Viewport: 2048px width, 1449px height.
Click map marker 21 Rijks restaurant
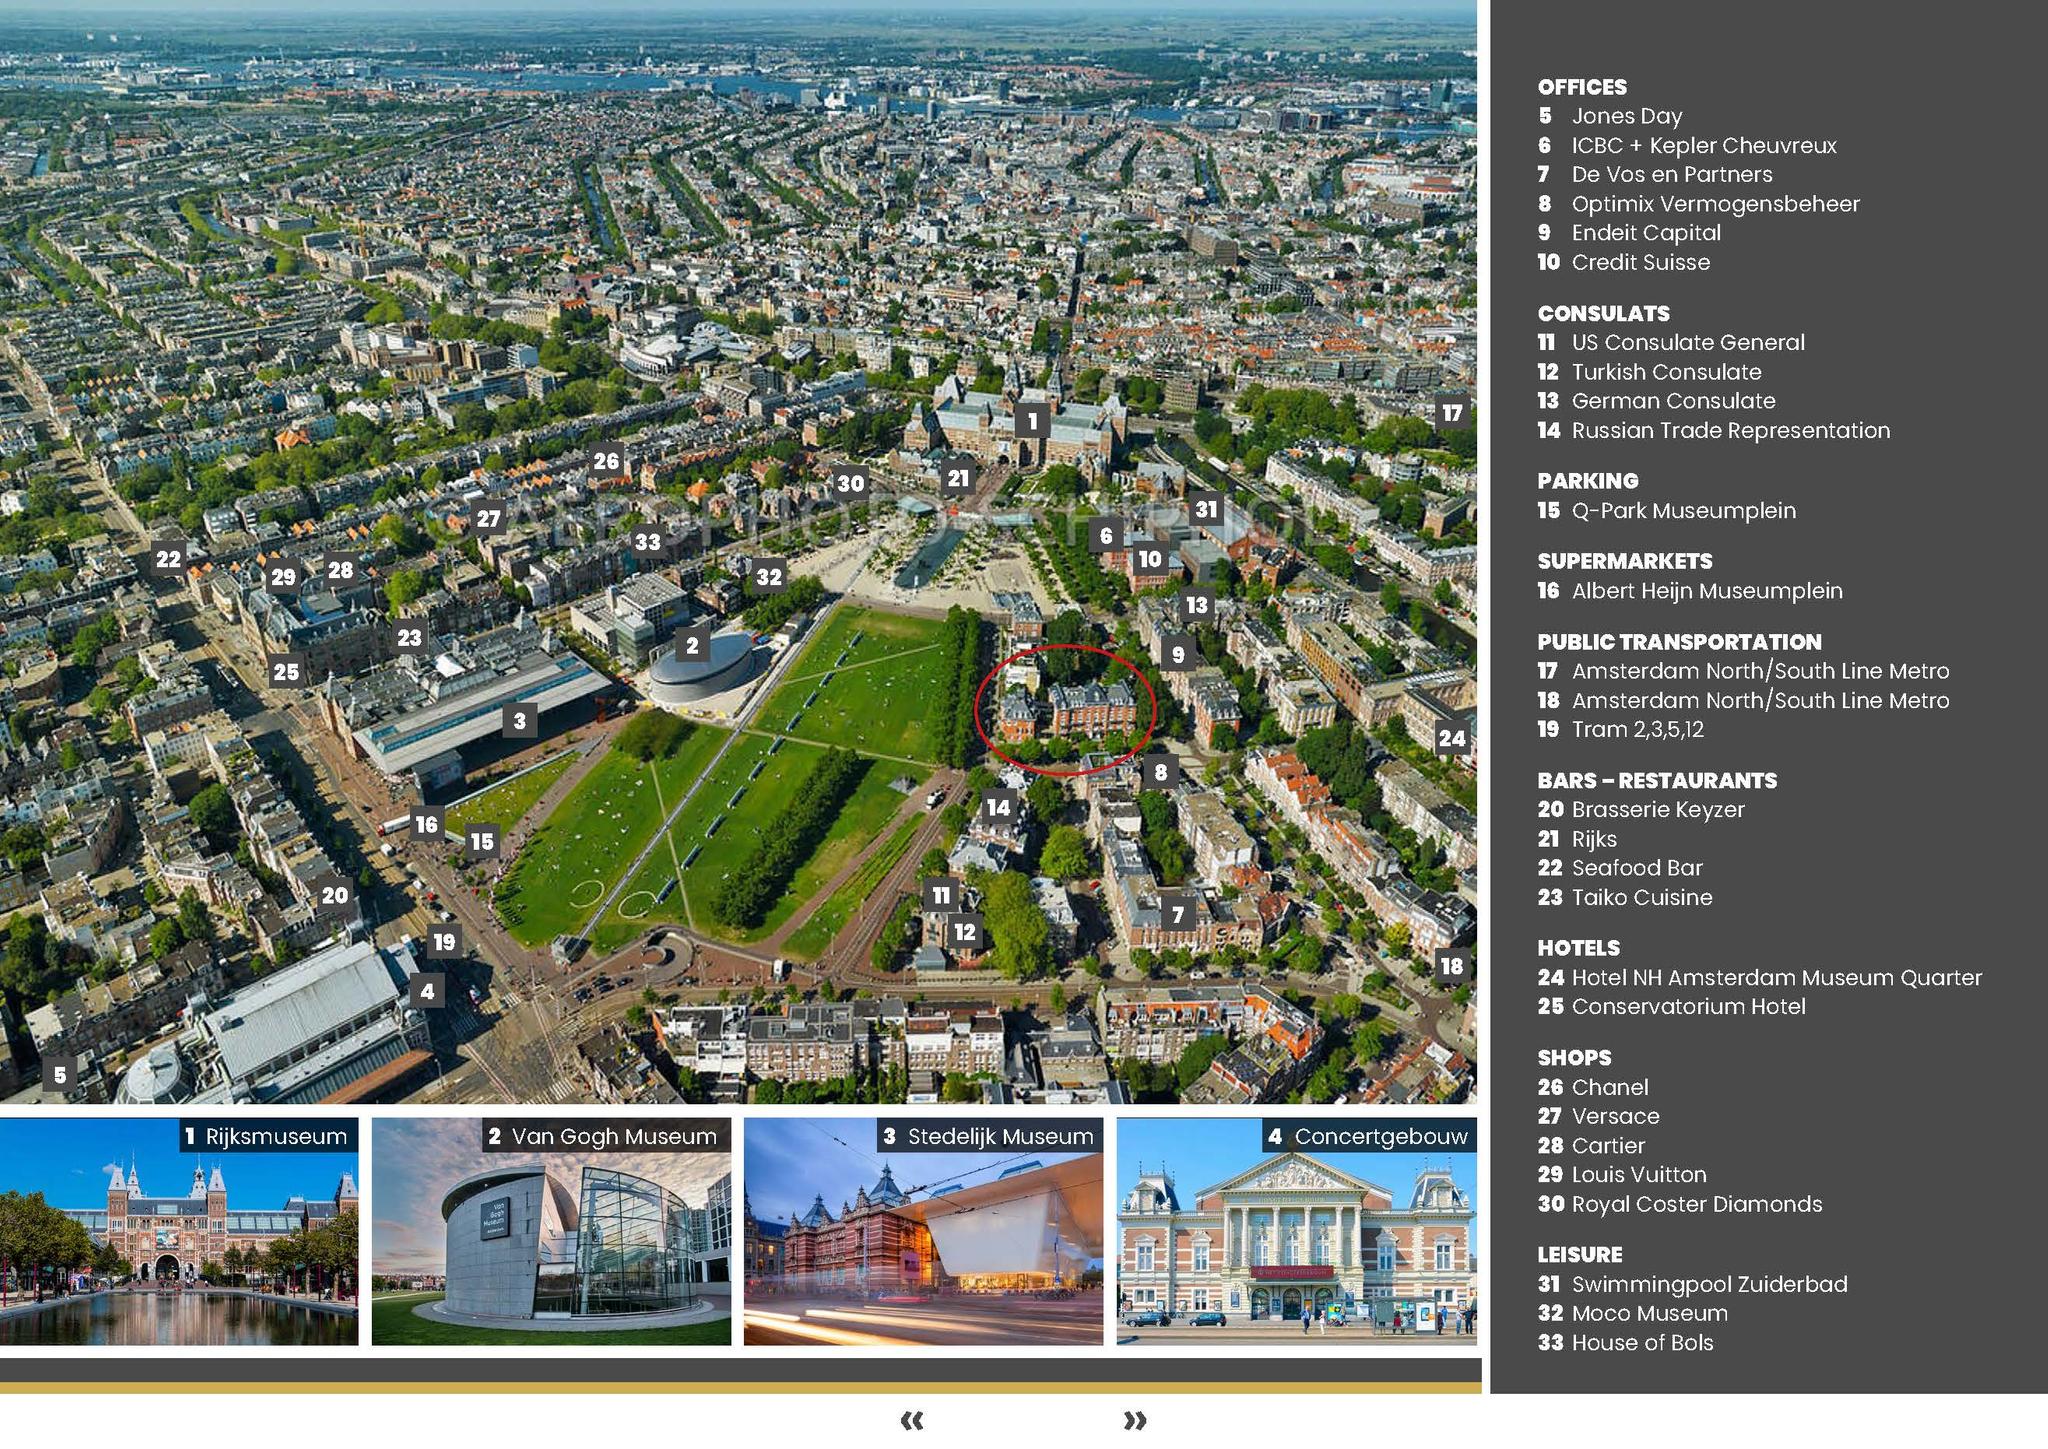click(x=958, y=478)
